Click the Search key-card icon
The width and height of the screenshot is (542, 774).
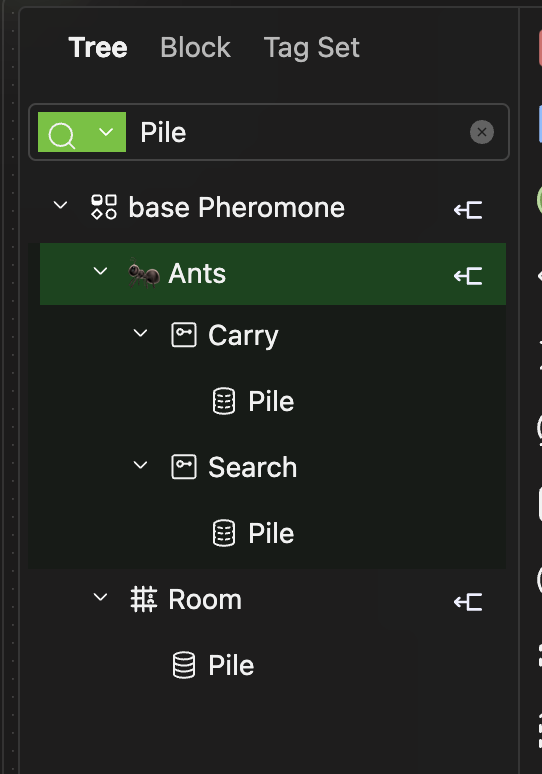pyautogui.click(x=184, y=467)
